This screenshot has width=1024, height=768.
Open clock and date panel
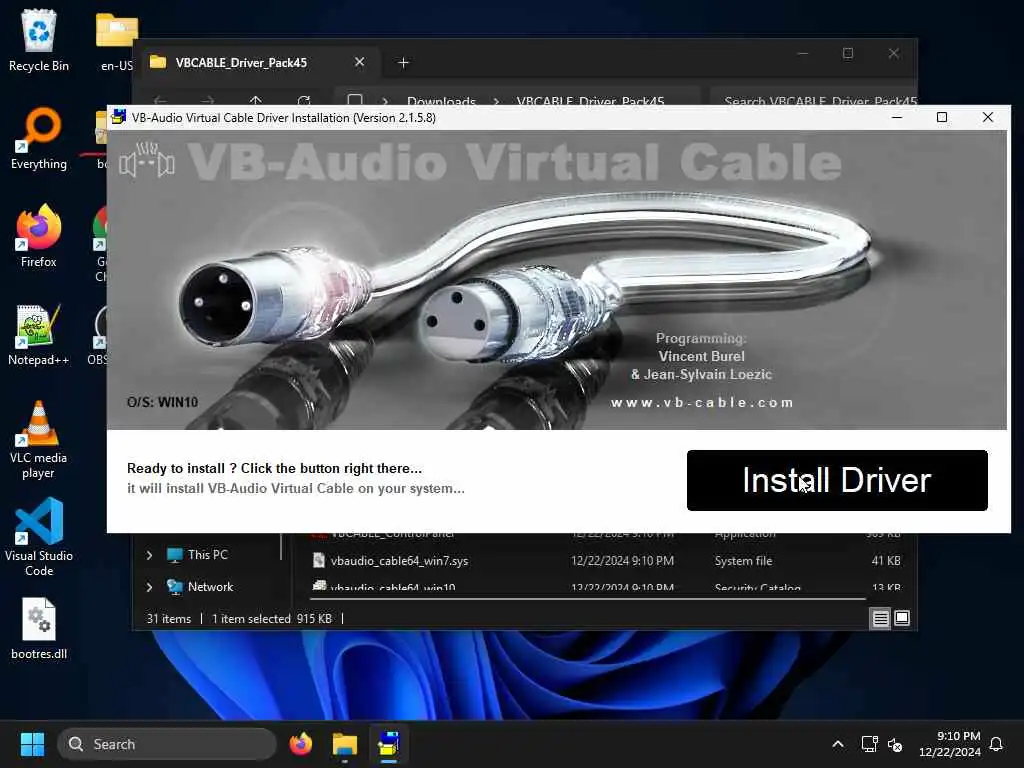pos(950,744)
